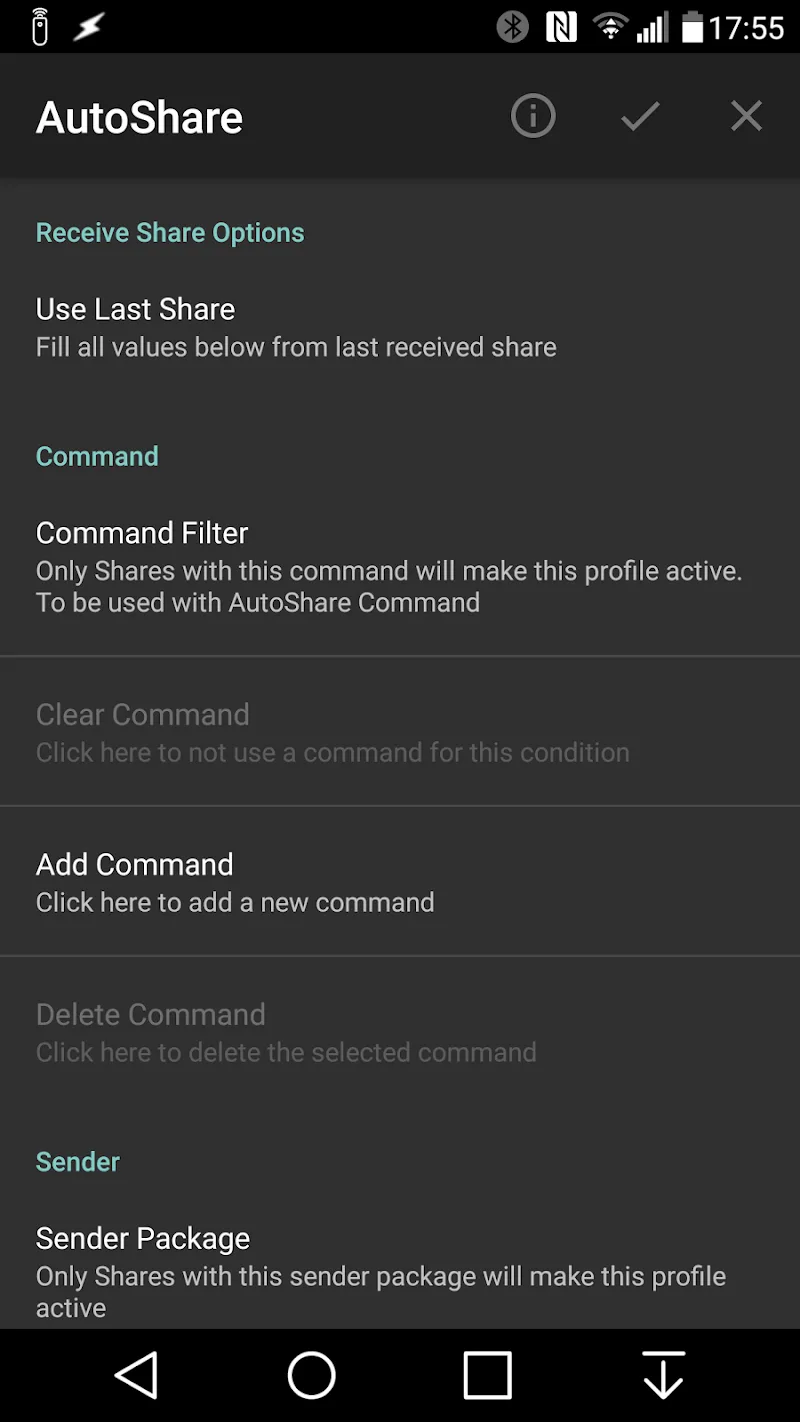Image resolution: width=800 pixels, height=1422 pixels.
Task: Select Use Last Share to fill values
Action: [296, 325]
